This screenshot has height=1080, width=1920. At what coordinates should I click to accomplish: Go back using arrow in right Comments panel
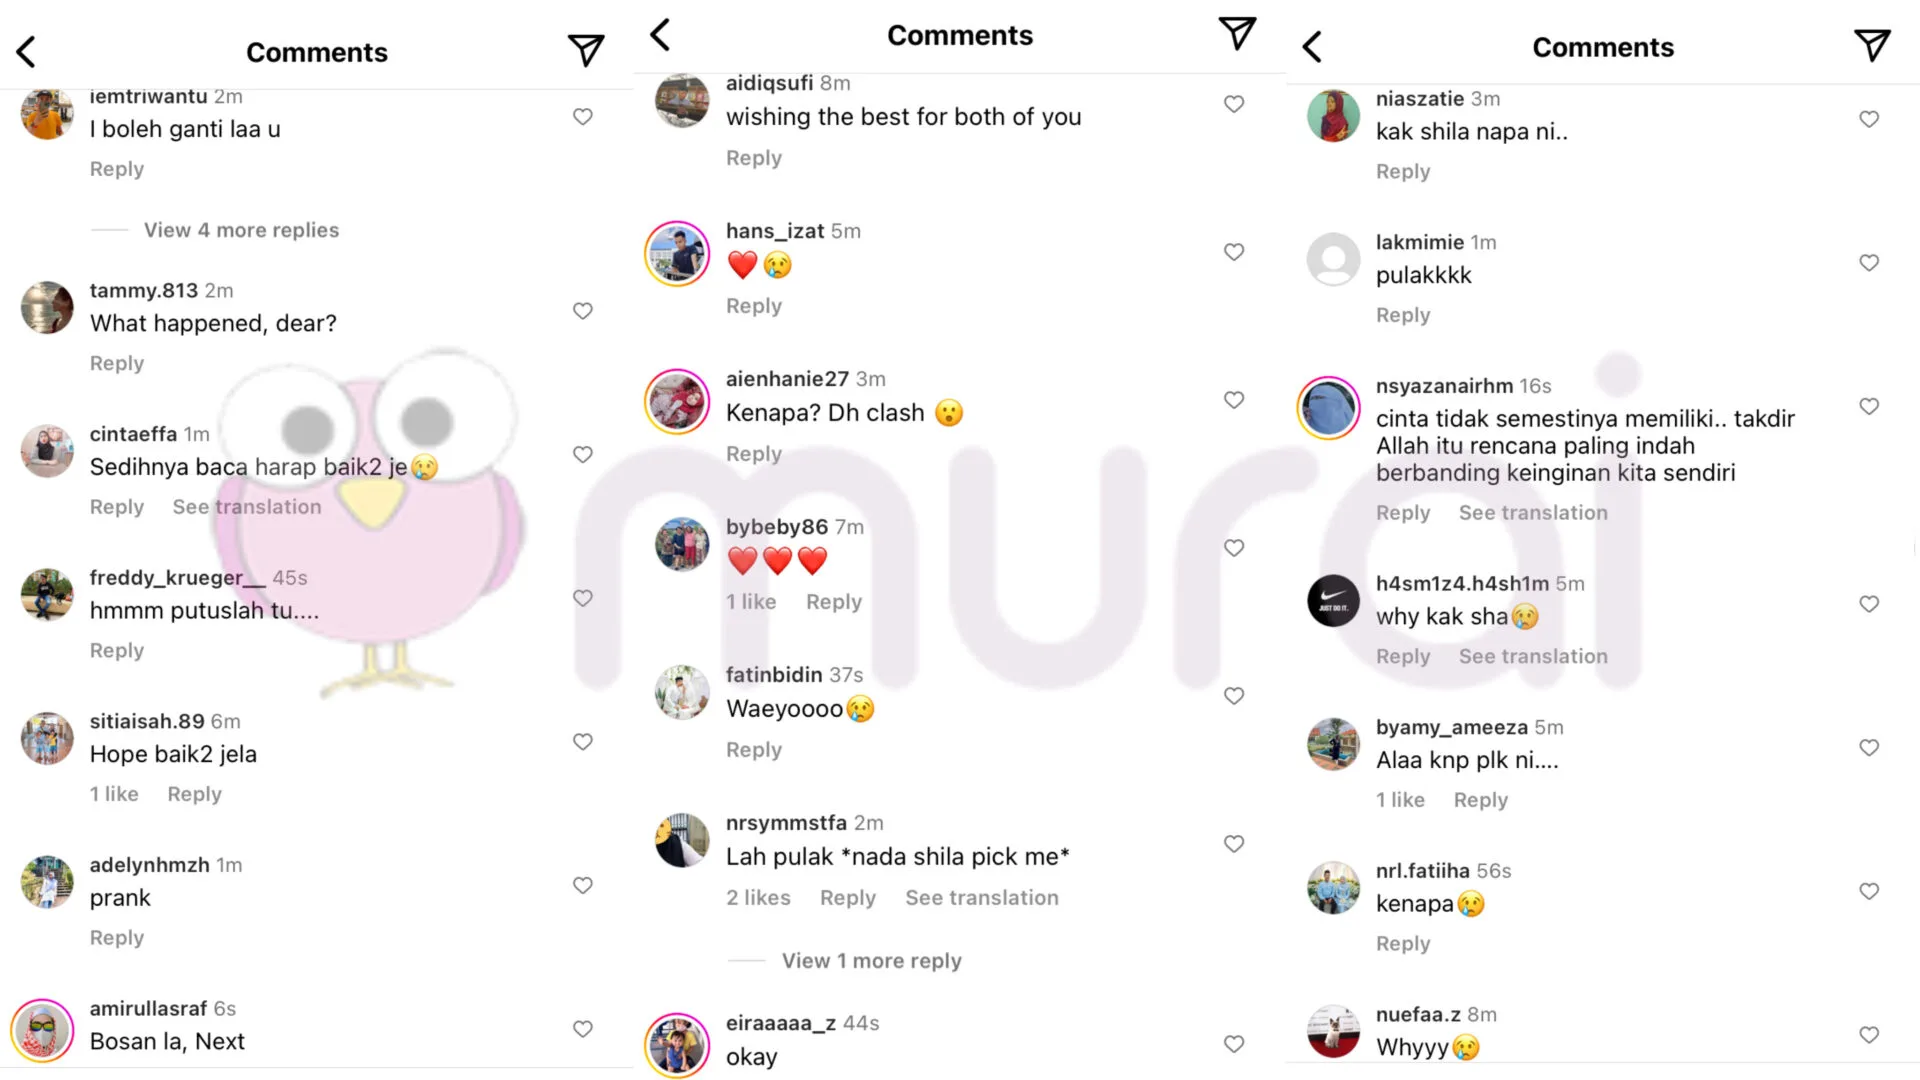(1312, 46)
